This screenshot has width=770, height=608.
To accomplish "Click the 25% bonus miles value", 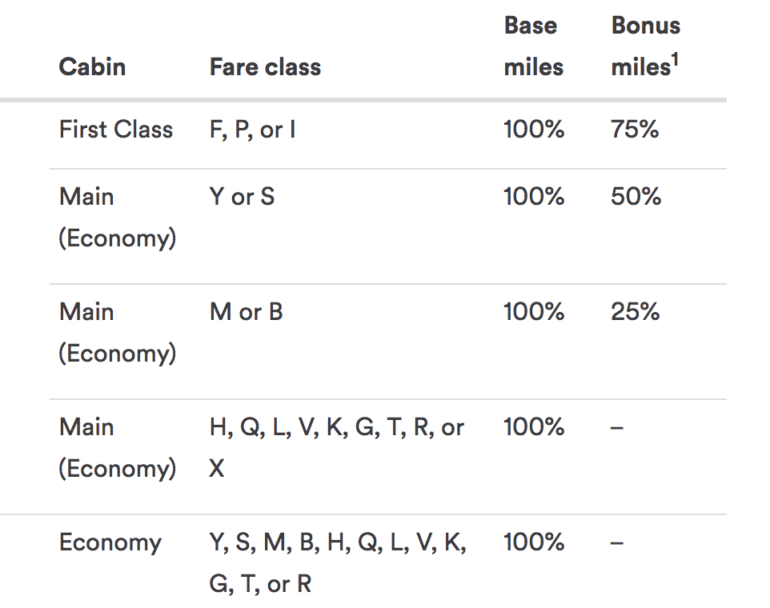I will (636, 312).
